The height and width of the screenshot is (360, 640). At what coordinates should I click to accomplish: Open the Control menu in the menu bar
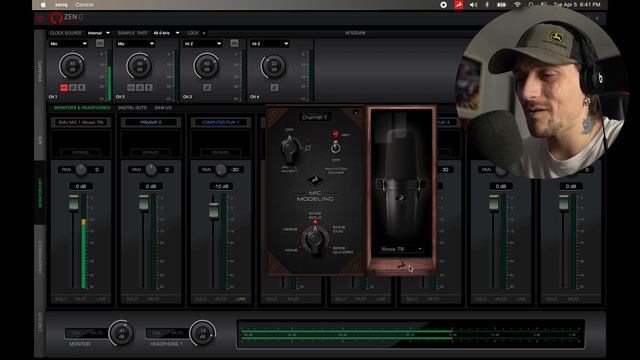coord(84,5)
